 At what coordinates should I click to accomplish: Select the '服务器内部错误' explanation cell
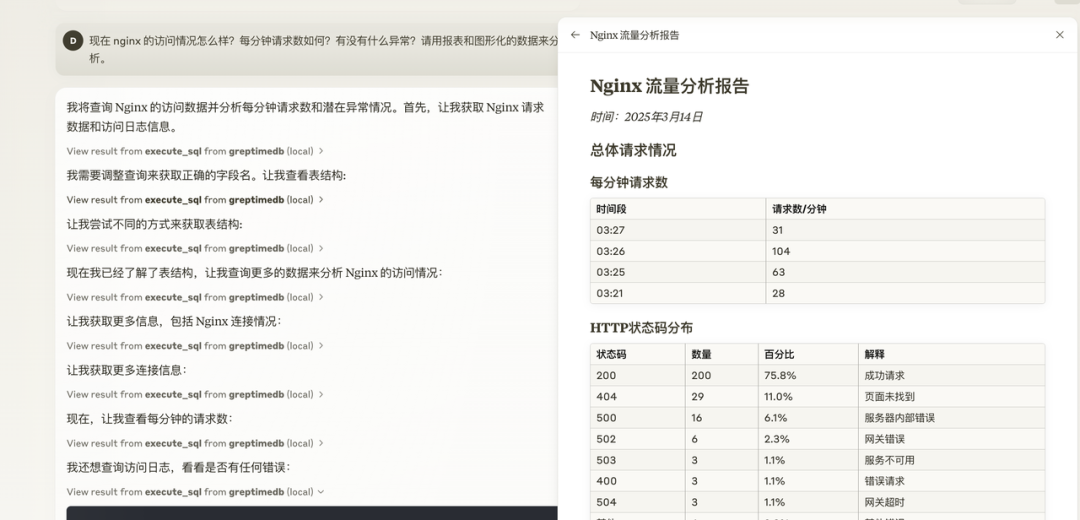[x=951, y=417]
